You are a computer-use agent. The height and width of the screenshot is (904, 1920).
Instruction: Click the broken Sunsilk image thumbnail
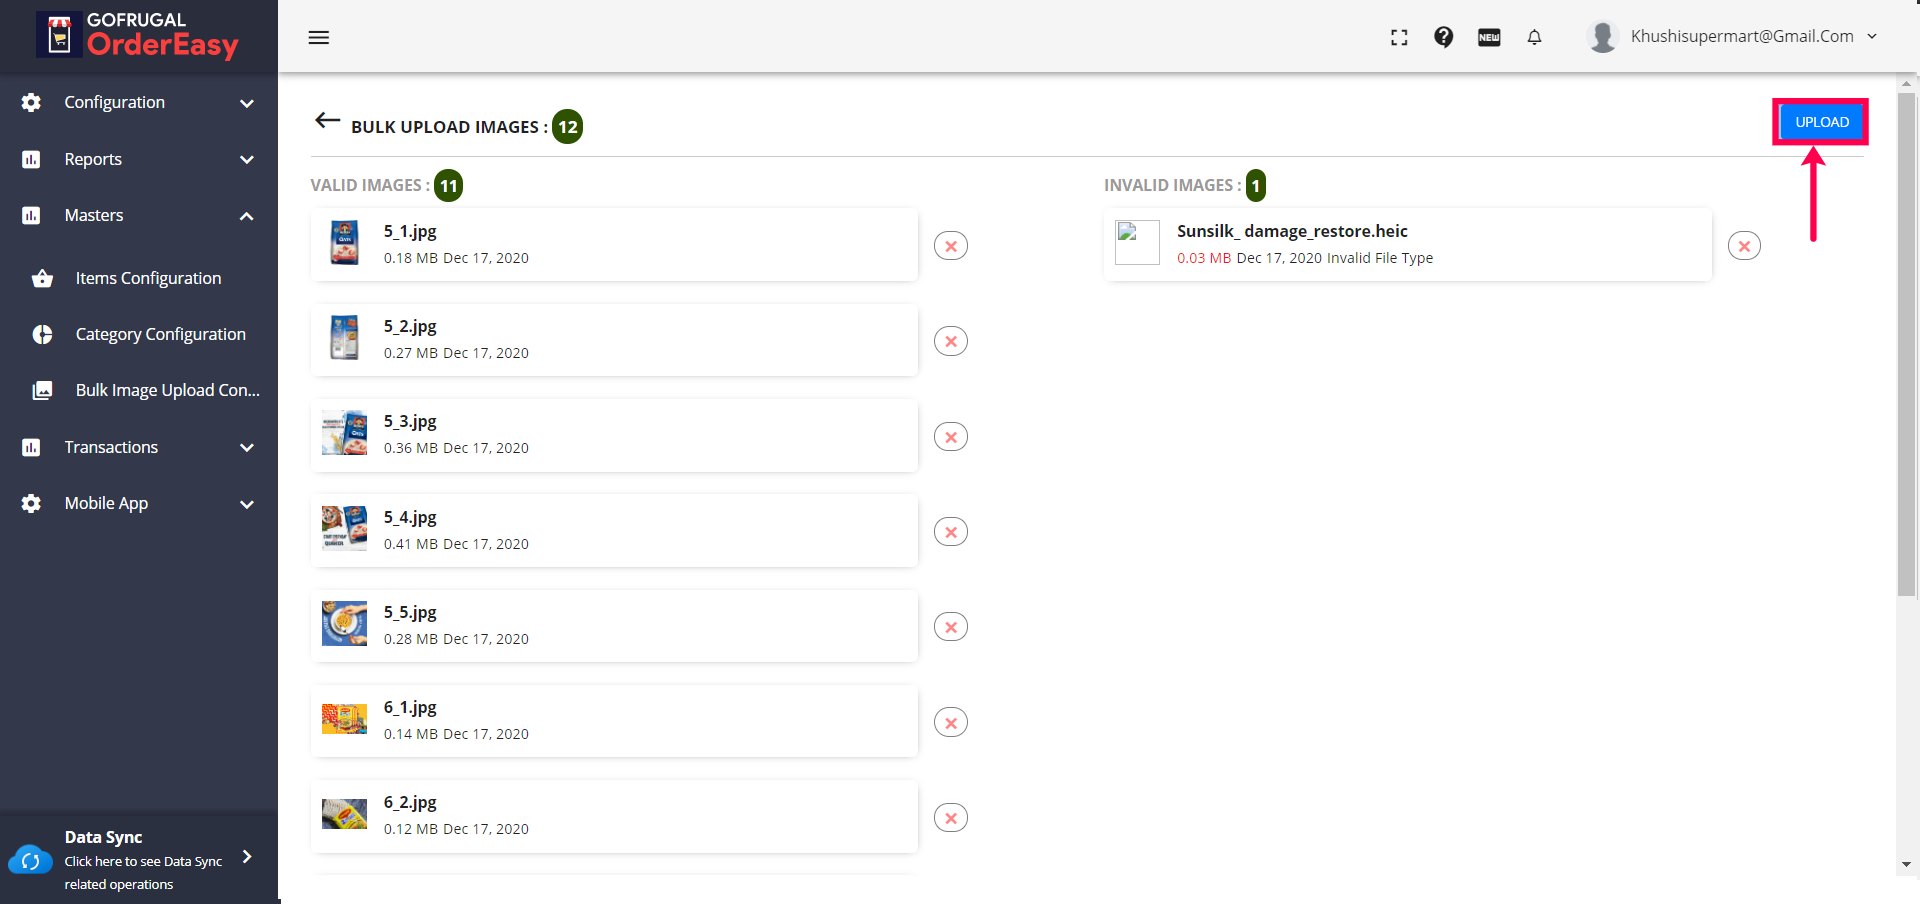point(1137,242)
